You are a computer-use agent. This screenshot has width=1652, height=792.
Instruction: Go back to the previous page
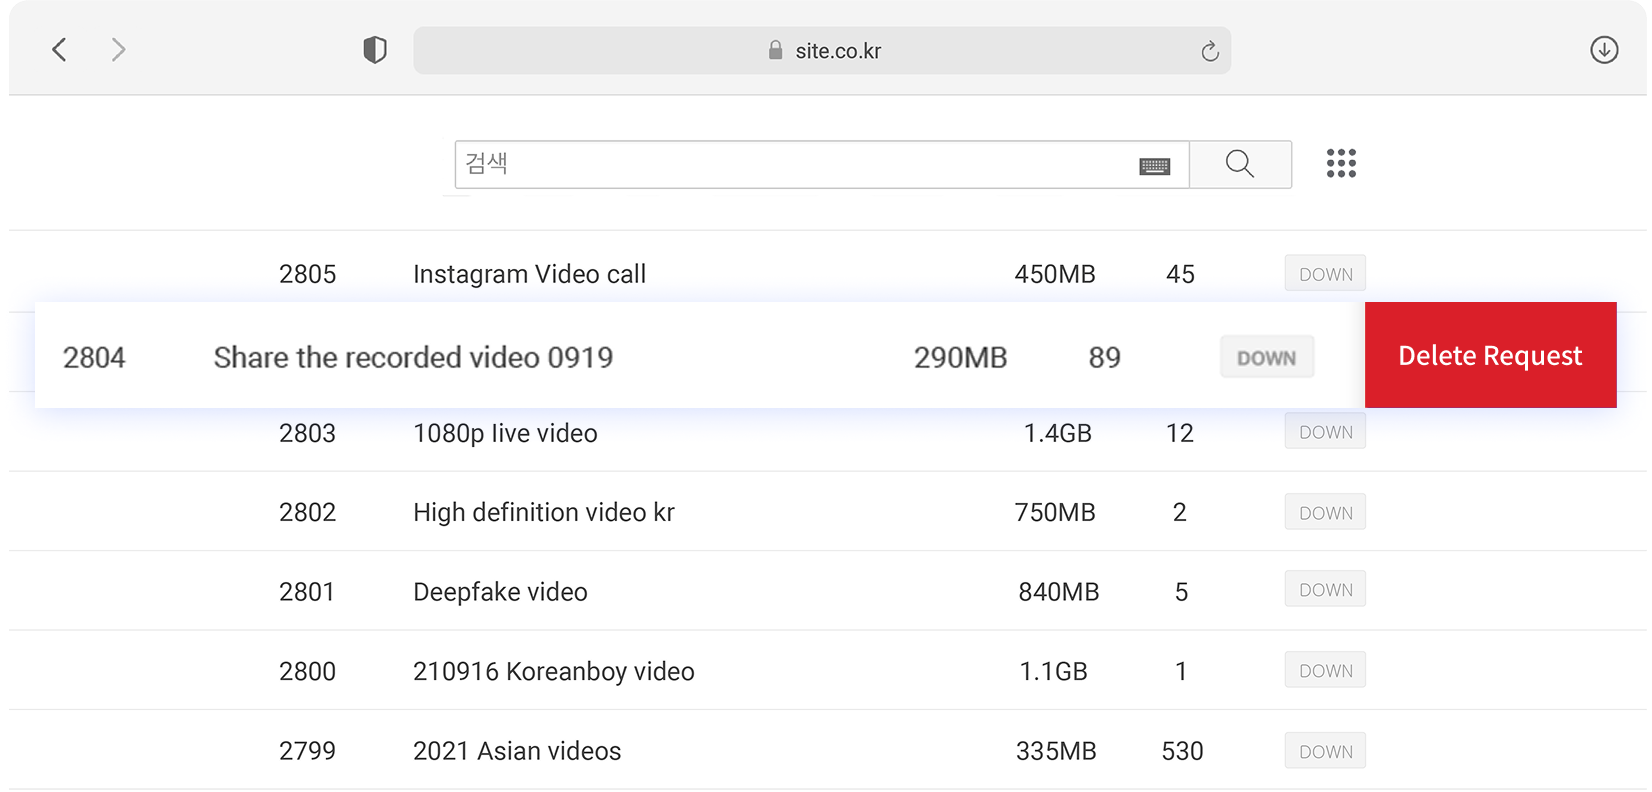click(x=60, y=50)
